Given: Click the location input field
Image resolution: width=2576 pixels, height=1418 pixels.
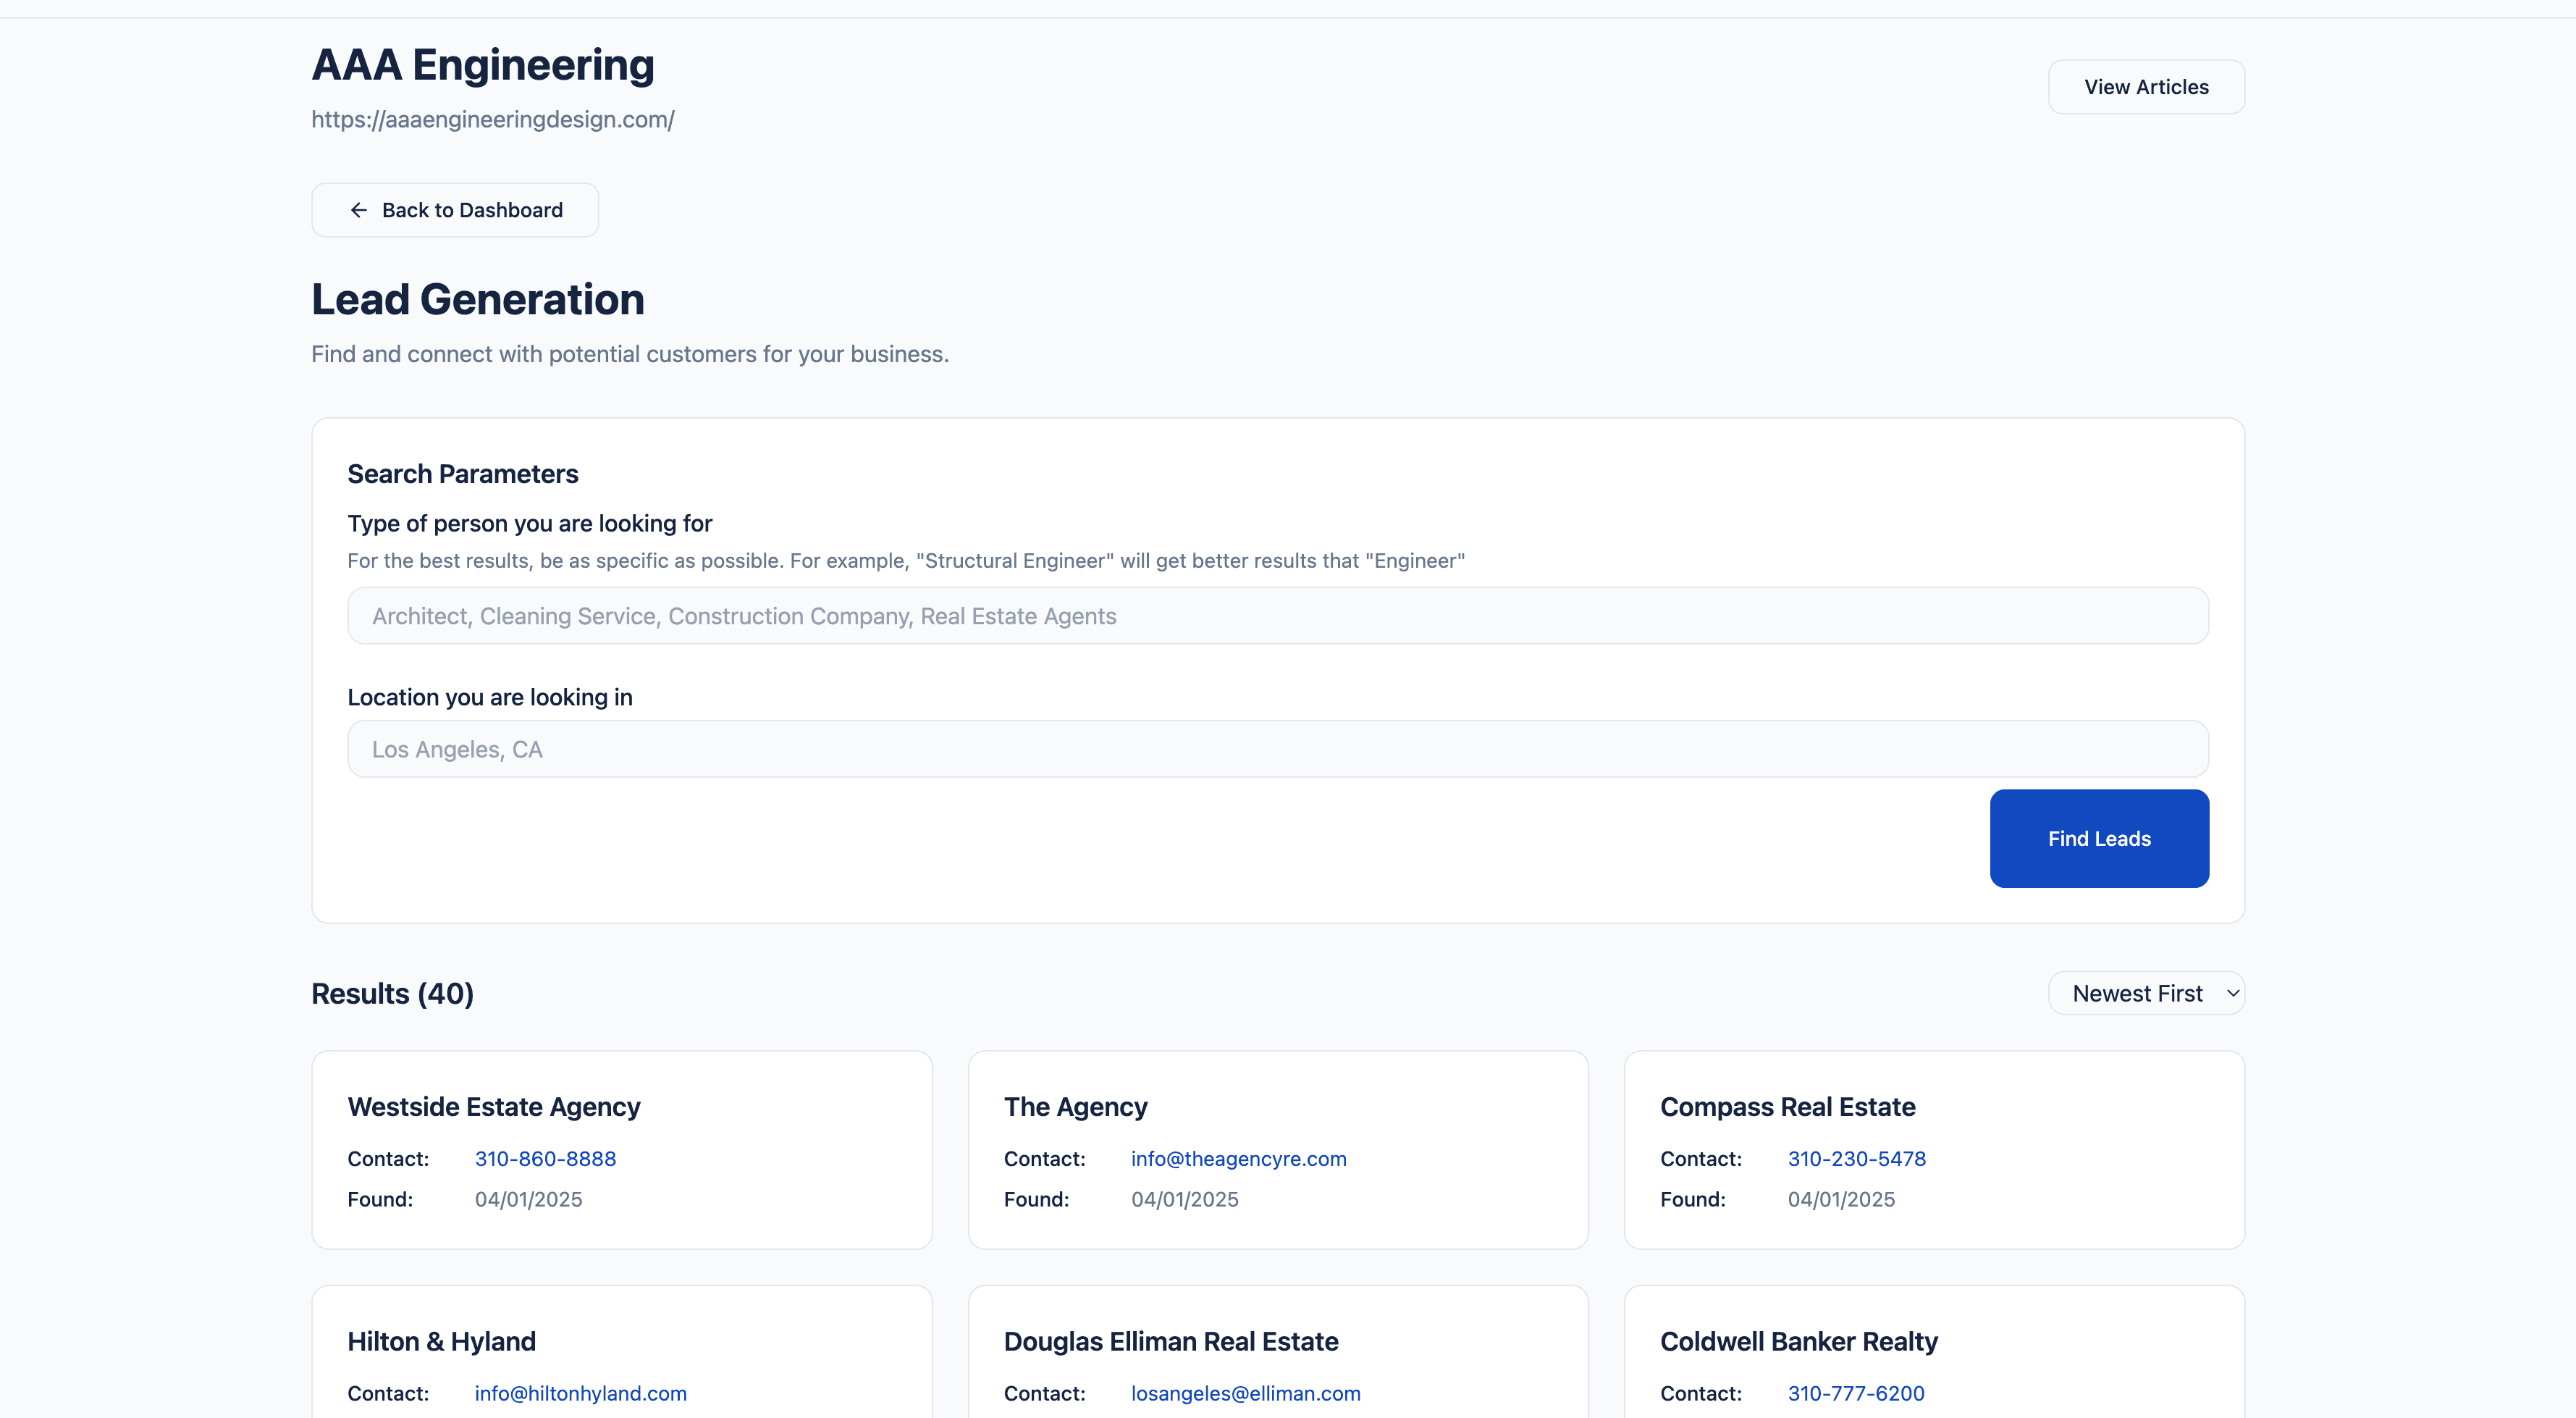Looking at the screenshot, I should (x=1277, y=749).
